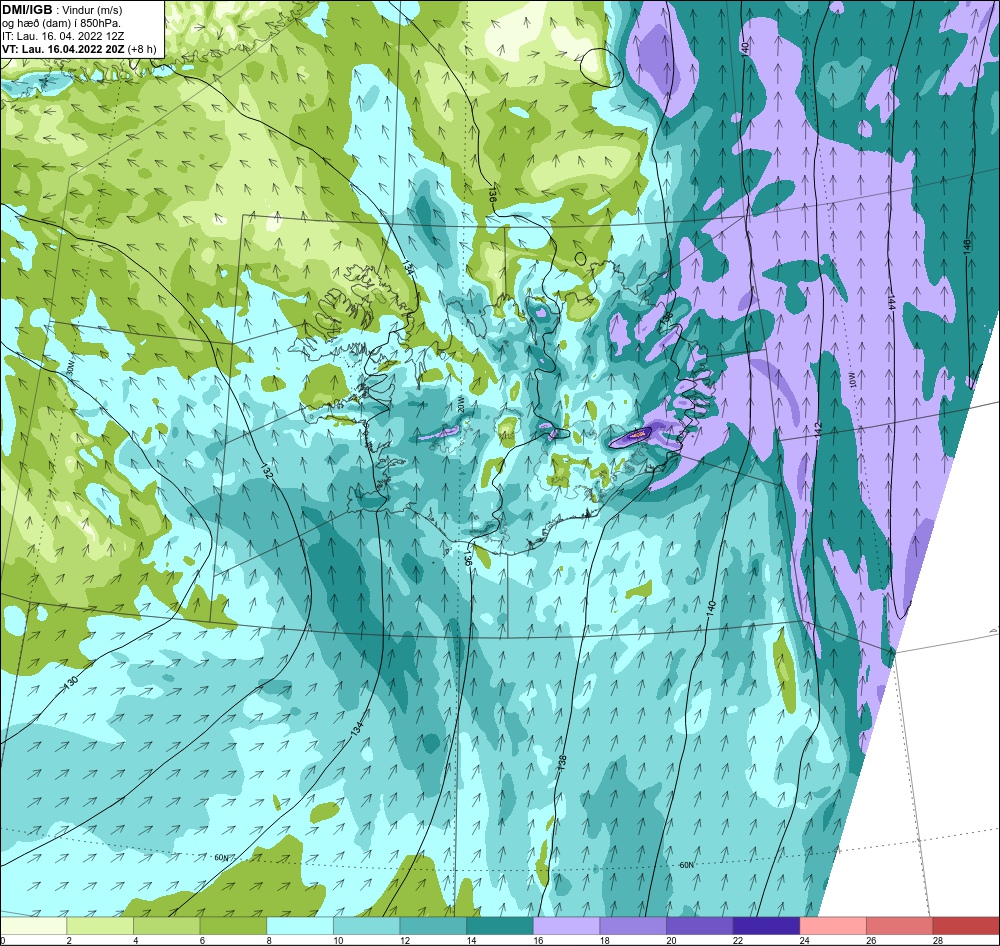Click the 'DMI/IGB : Vindur (m/s)' title text
Image resolution: width=1000 pixels, height=946 pixels.
[x=62, y=10]
